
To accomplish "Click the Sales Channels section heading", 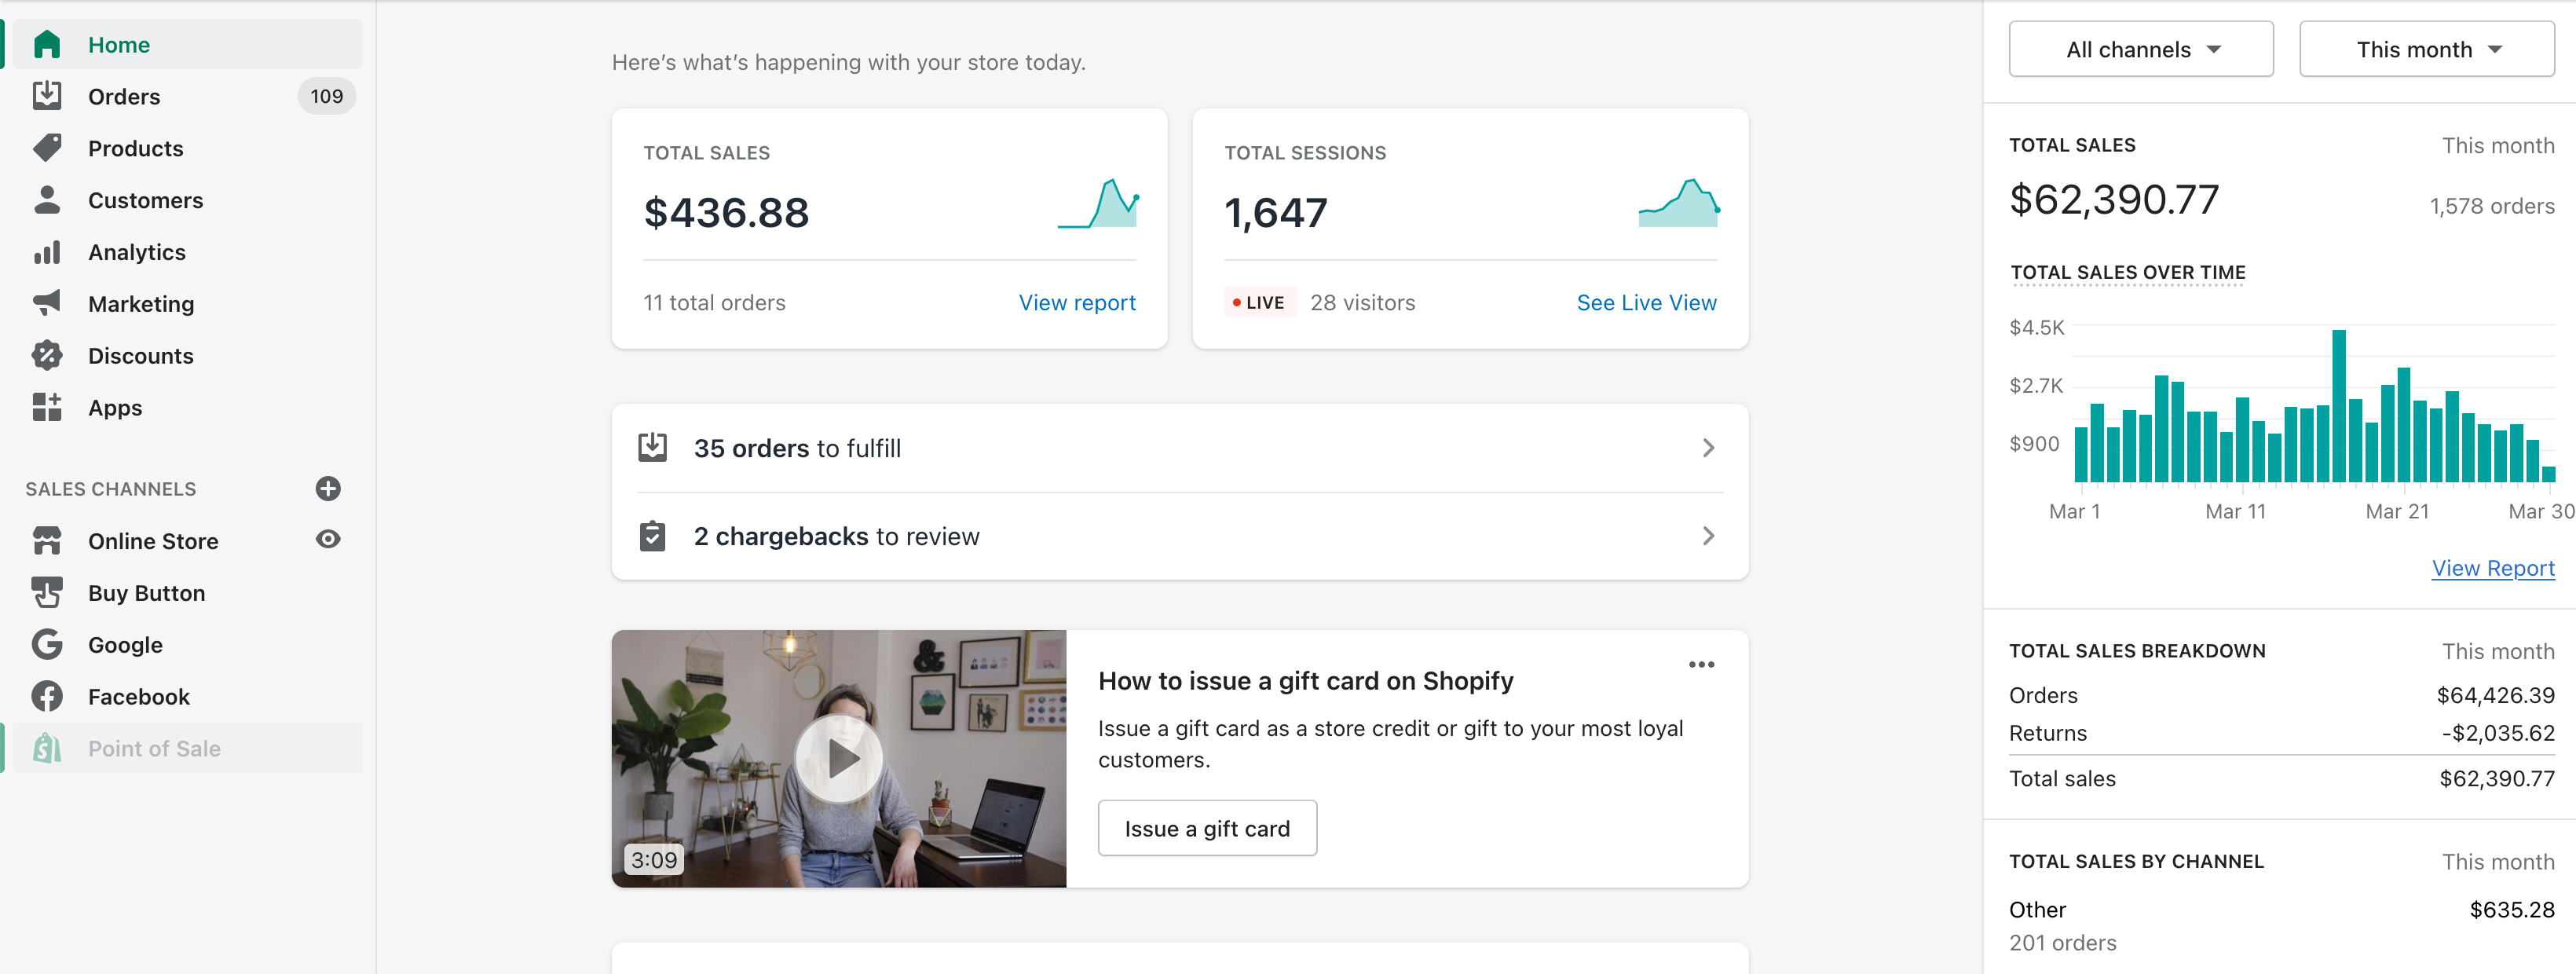I will pyautogui.click(x=111, y=489).
